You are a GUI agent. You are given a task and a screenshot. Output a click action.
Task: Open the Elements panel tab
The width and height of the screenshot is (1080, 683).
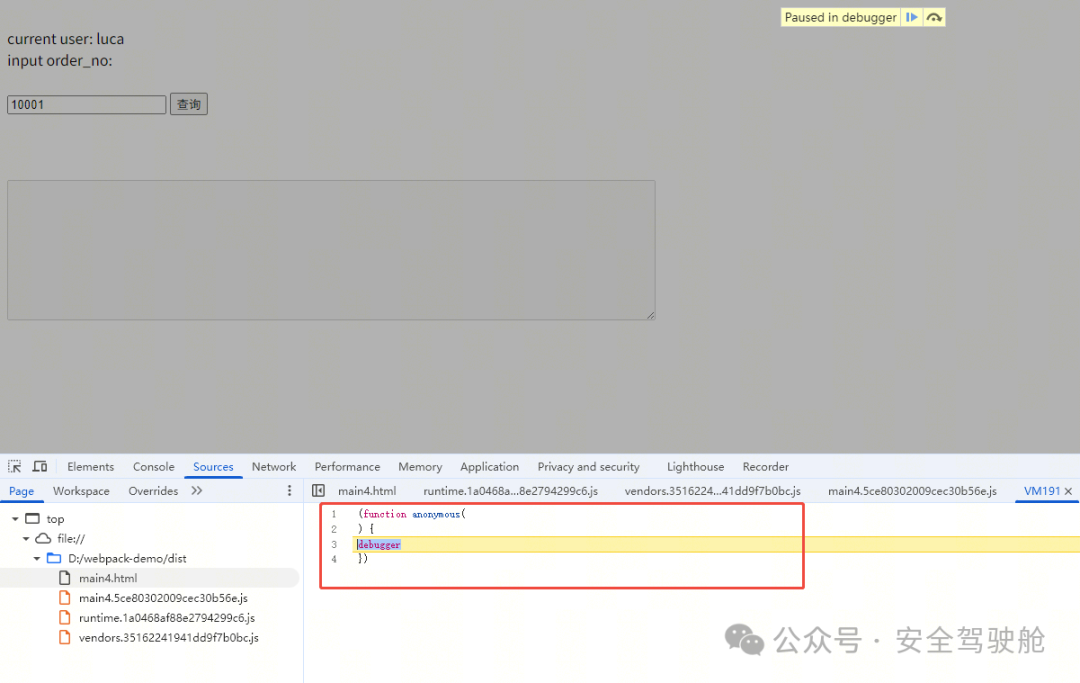(90, 466)
